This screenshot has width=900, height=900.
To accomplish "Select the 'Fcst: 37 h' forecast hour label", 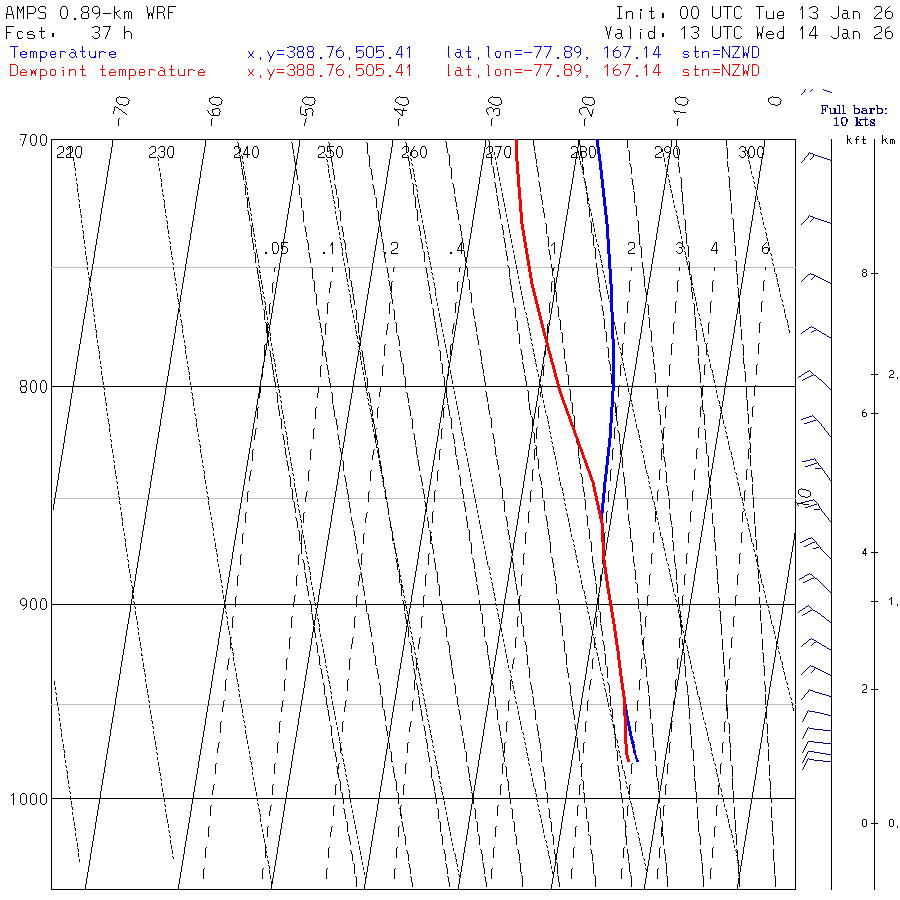I will point(69,33).
